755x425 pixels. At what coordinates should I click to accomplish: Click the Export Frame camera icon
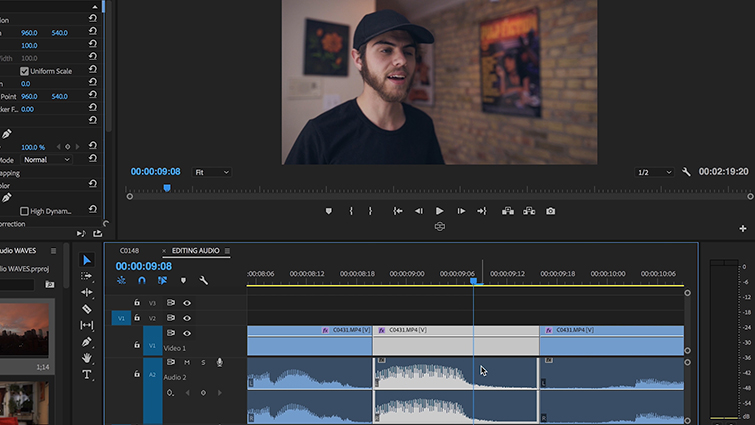[550, 211]
